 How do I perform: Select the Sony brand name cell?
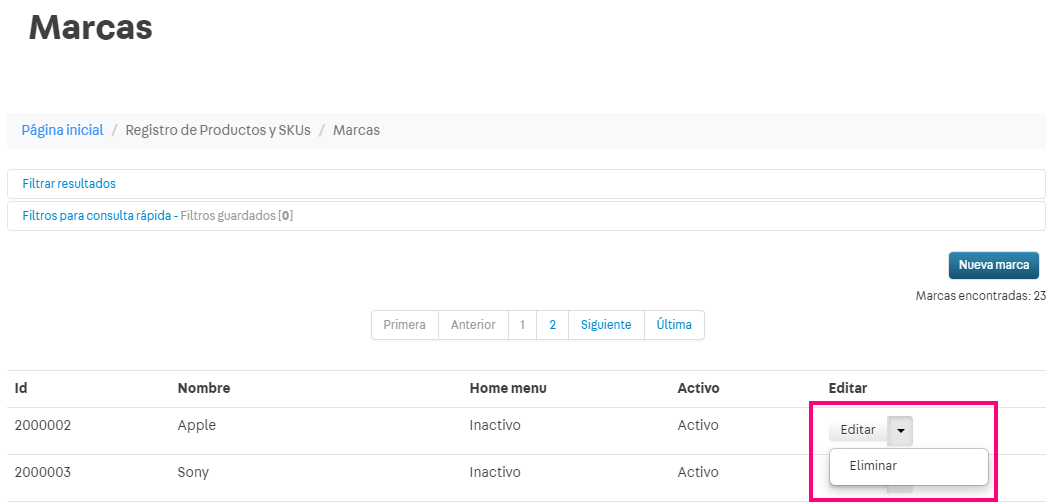(193, 472)
